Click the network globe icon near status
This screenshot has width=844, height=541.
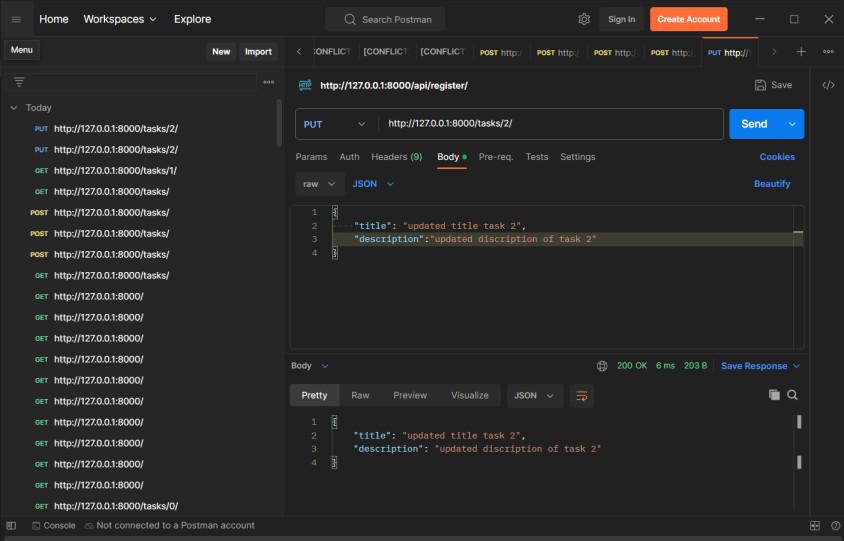[x=602, y=366]
